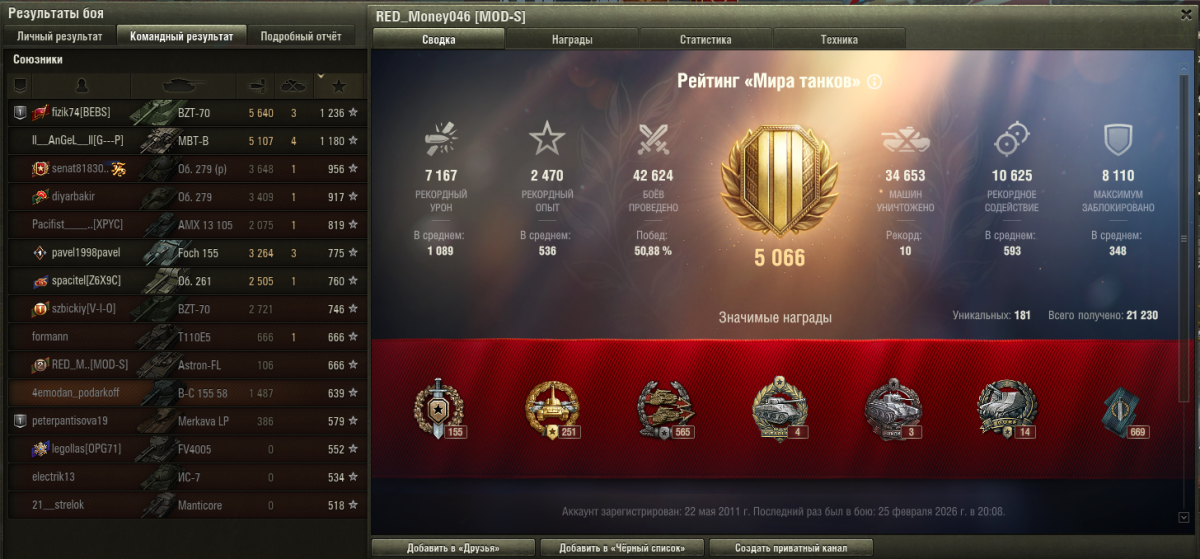The image size is (1200, 559).
Task: Select the gold tank medal with count 251
Action: click(x=552, y=409)
